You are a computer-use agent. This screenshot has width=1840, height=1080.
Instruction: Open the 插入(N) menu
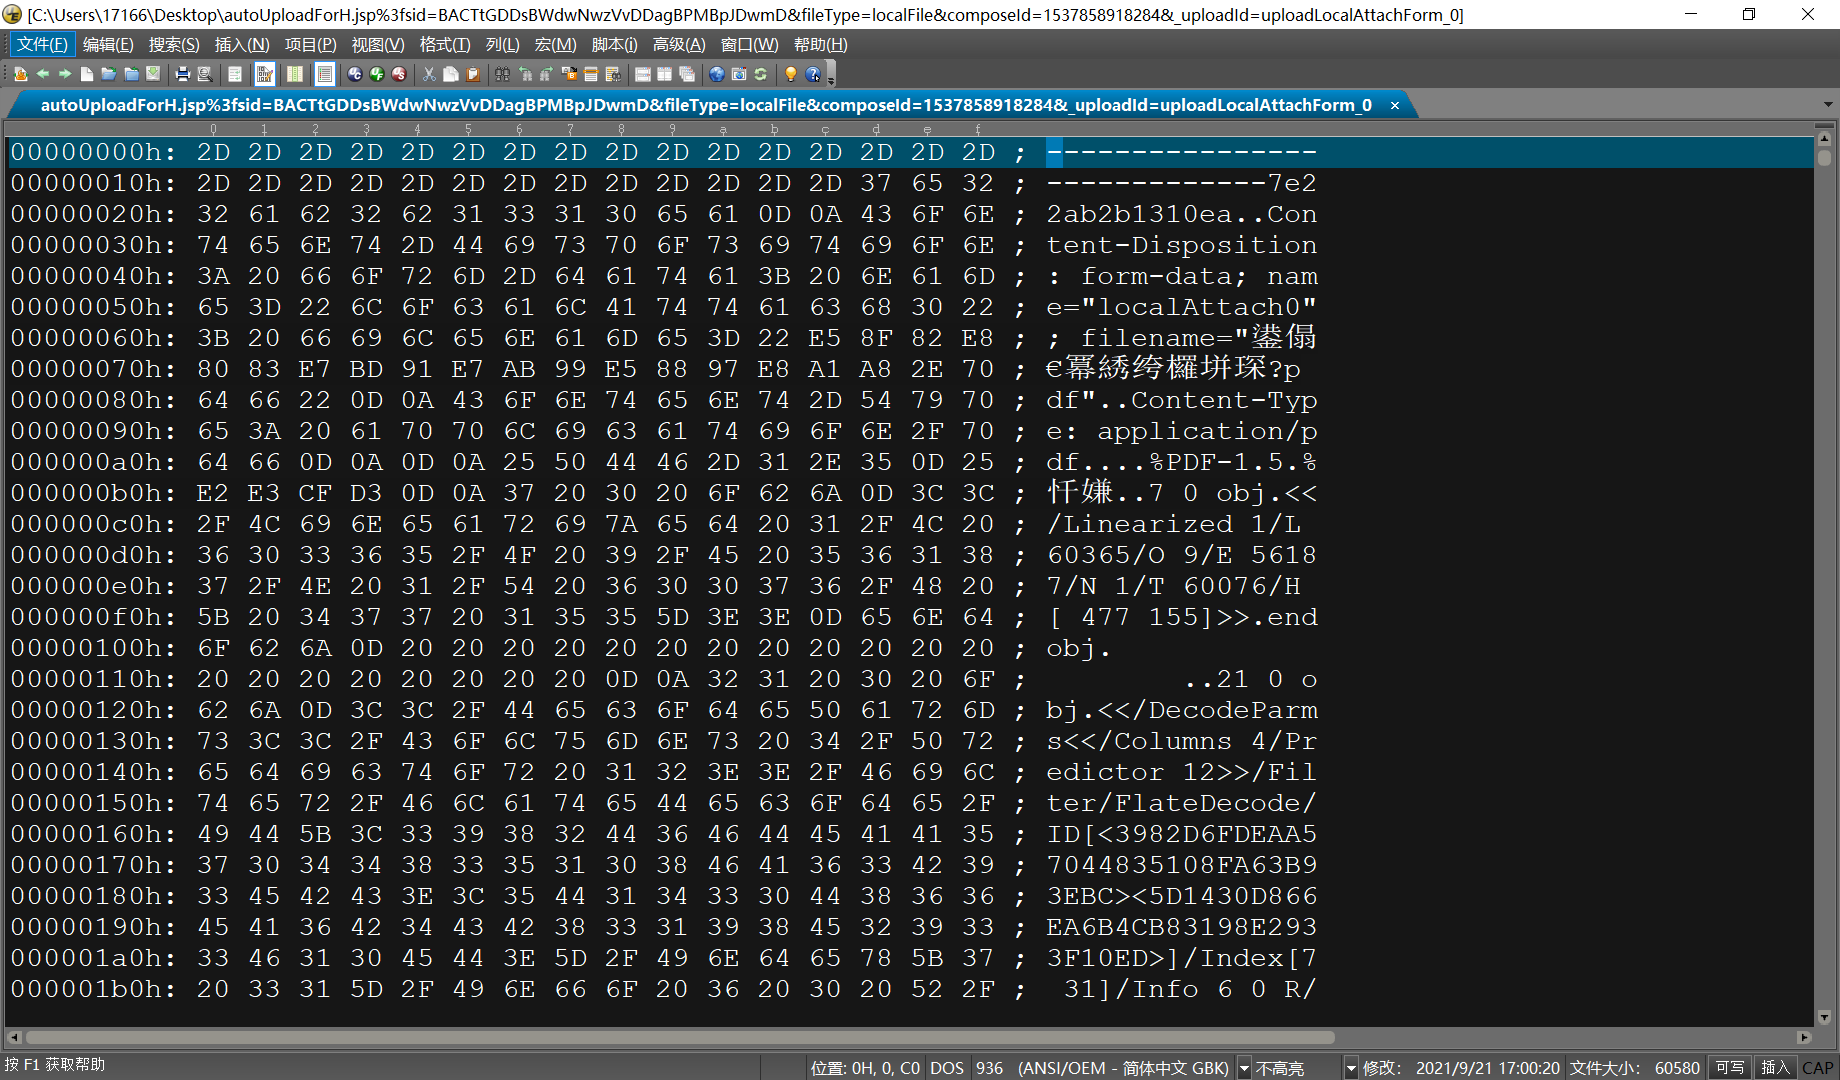tap(242, 44)
